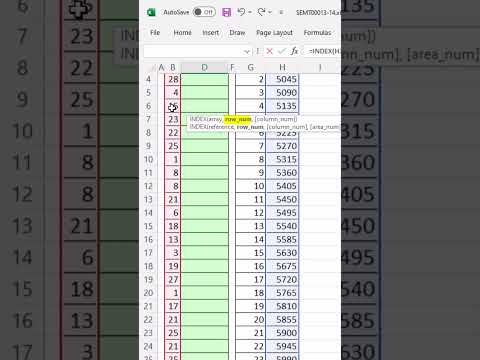
Task: Click cell H18 with value 5675
Action: pyautogui.click(x=282, y=266)
